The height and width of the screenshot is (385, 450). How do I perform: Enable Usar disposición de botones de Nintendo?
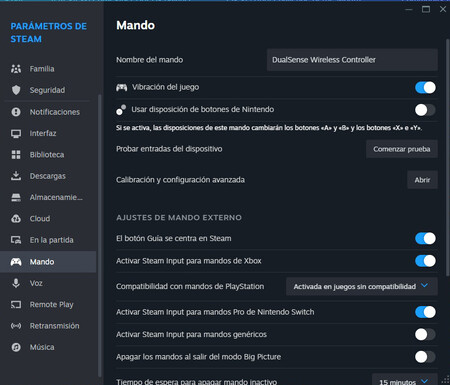click(x=425, y=110)
